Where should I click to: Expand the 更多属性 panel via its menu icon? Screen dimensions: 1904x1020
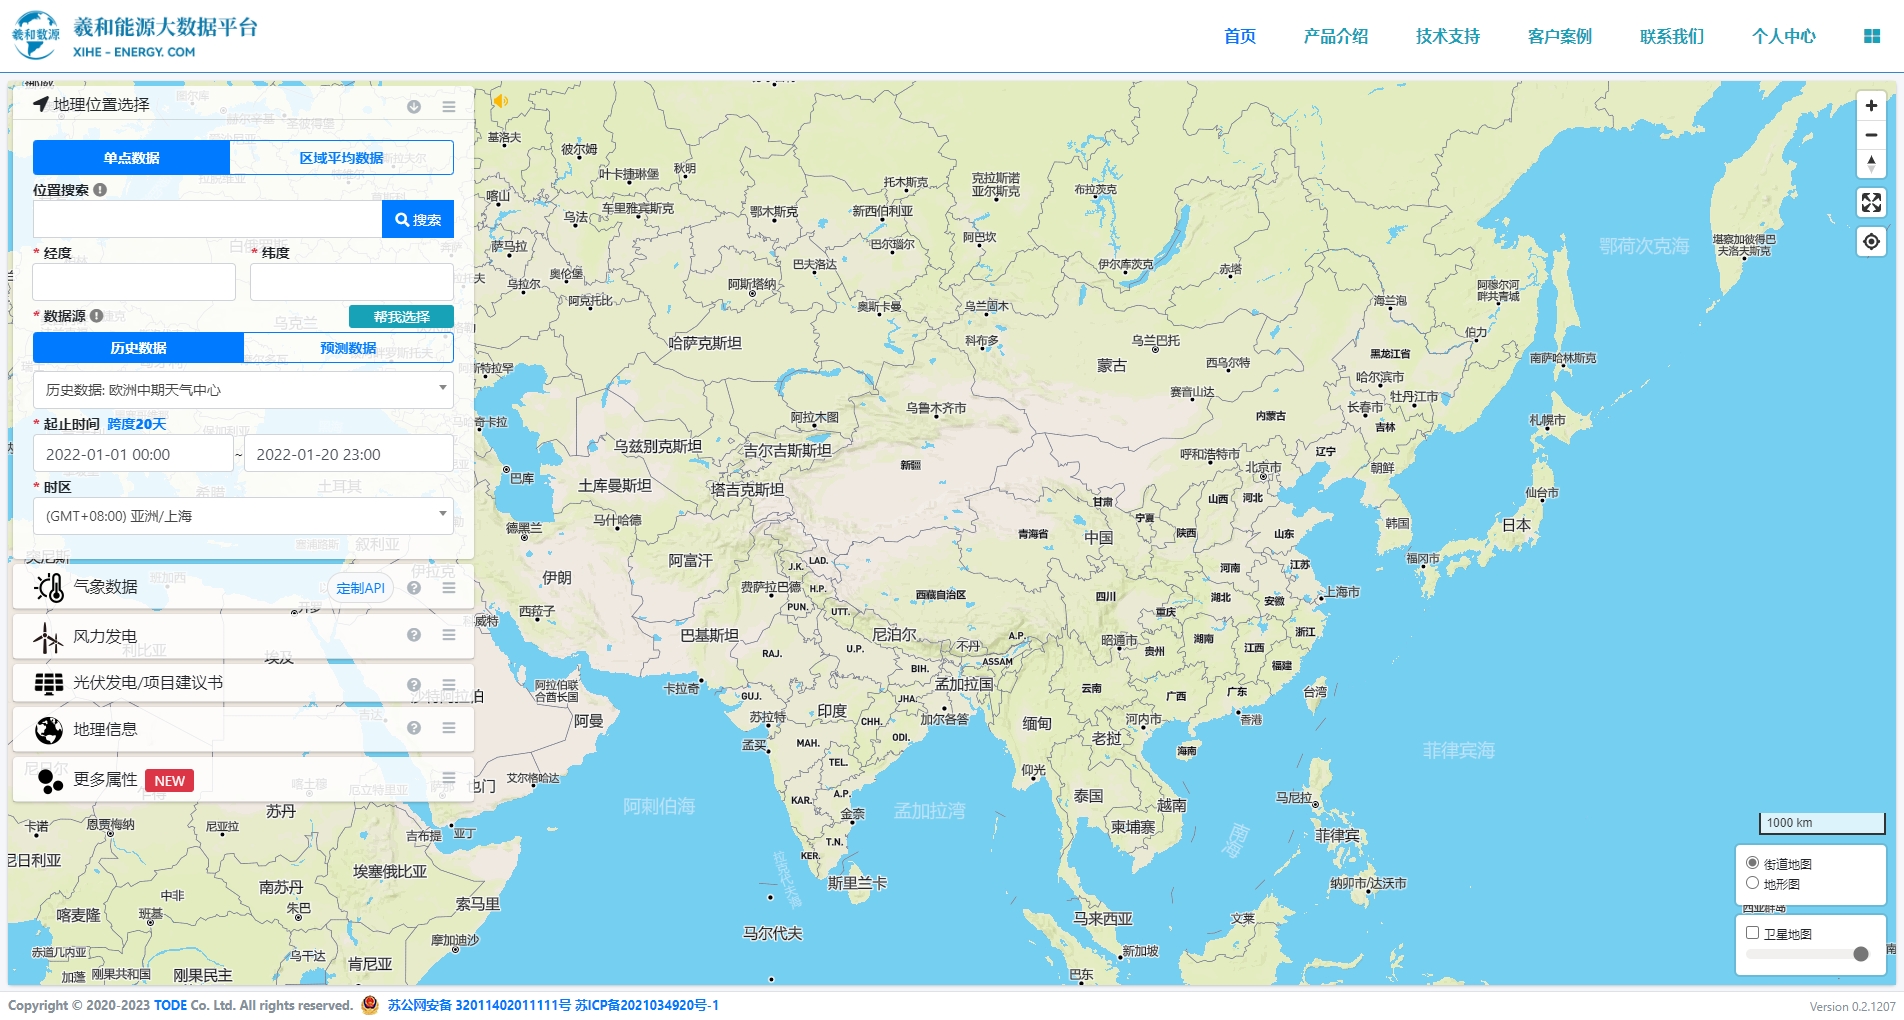[x=449, y=778]
